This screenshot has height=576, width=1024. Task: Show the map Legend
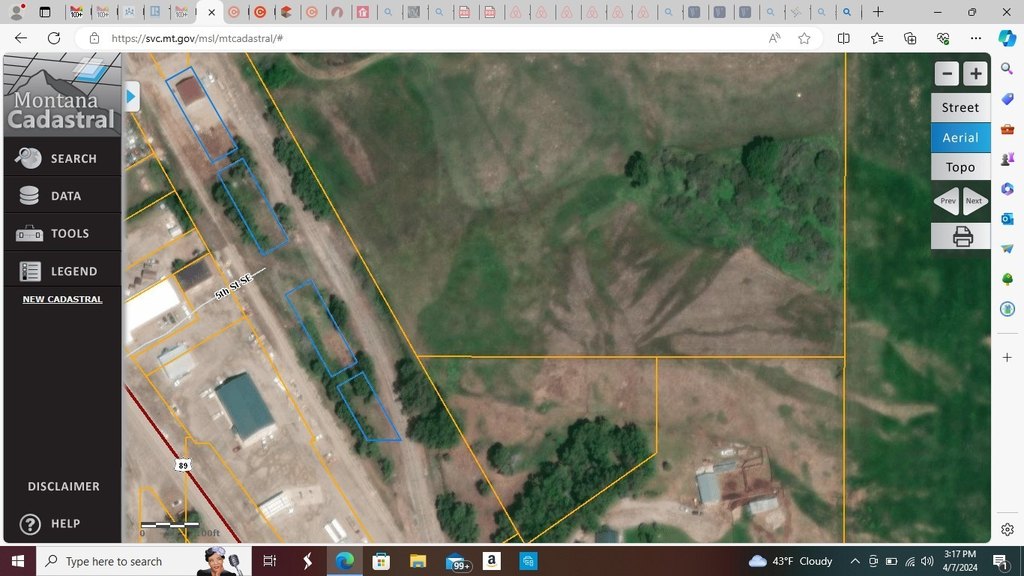pos(61,271)
